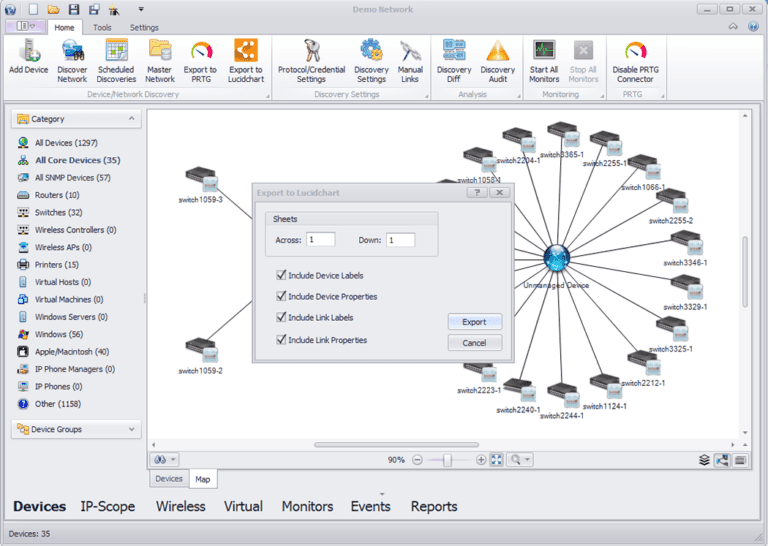
Task: Run Discovery Diff analysis
Action: click(454, 61)
